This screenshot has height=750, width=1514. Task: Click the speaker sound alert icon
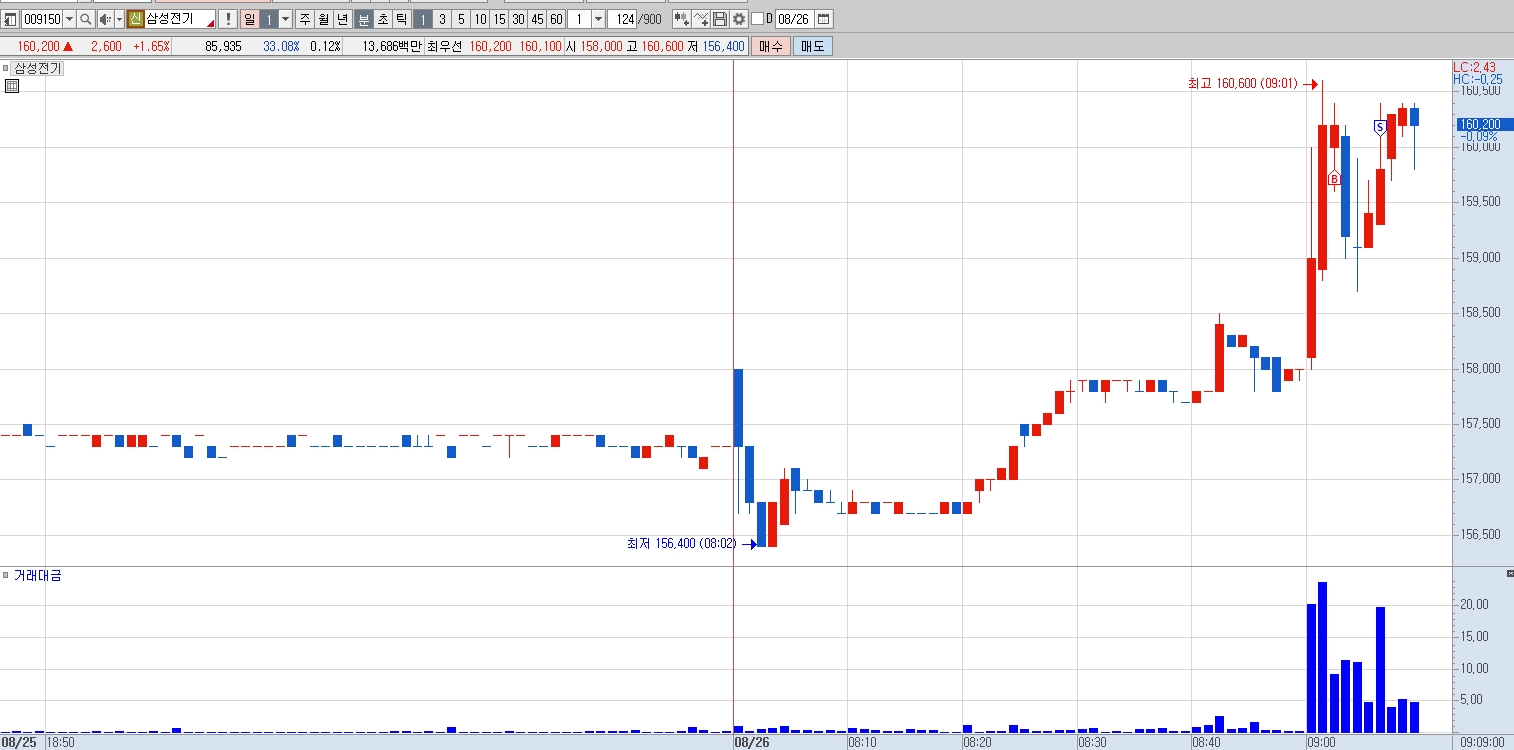[x=104, y=19]
